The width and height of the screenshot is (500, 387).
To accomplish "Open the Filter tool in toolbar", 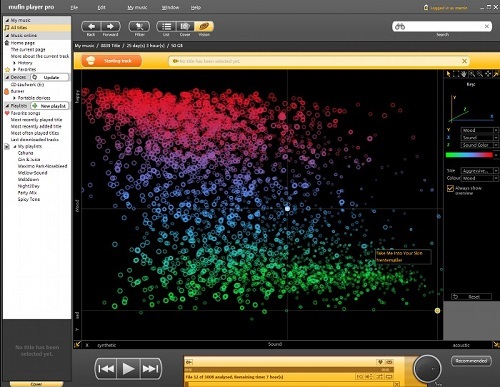I will tap(139, 26).
